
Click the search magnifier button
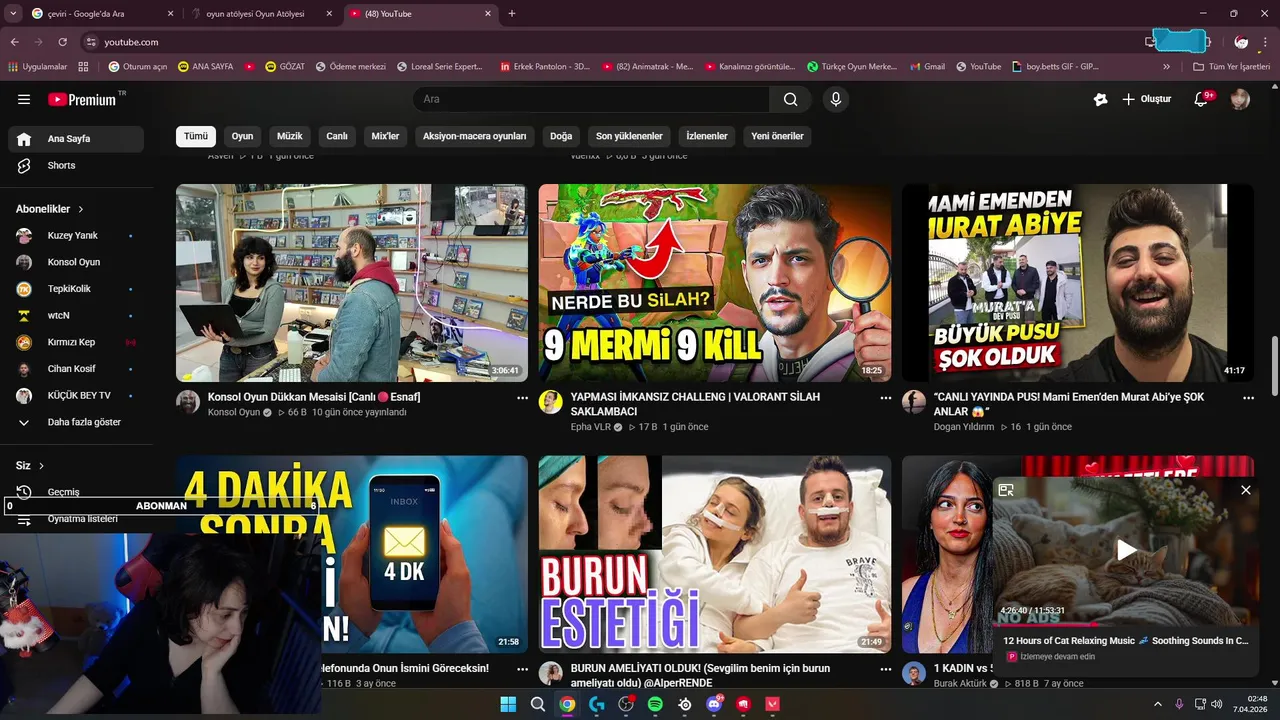pyautogui.click(x=791, y=99)
